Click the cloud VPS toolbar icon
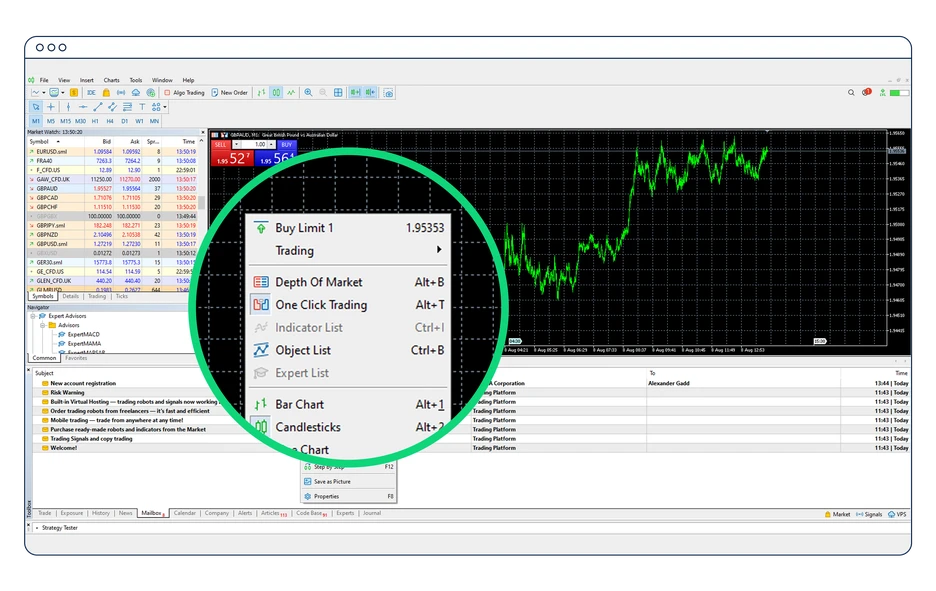Image resolution: width=936 pixels, height=591 pixels. (x=136, y=93)
